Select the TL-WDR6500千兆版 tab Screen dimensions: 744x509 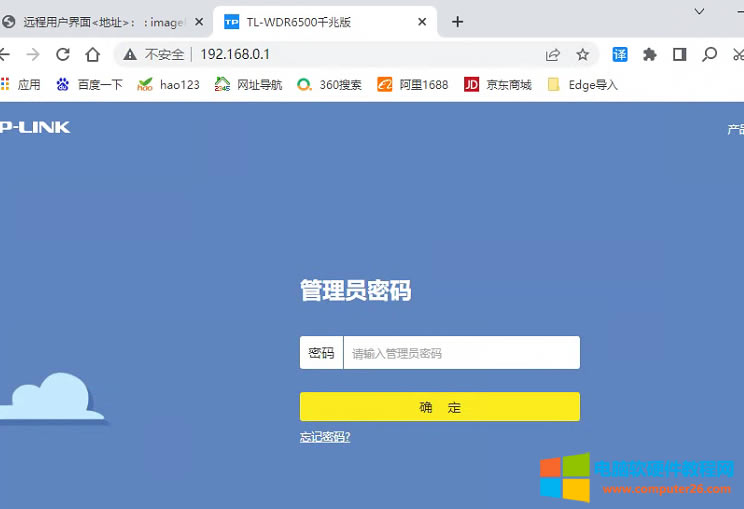pos(310,21)
